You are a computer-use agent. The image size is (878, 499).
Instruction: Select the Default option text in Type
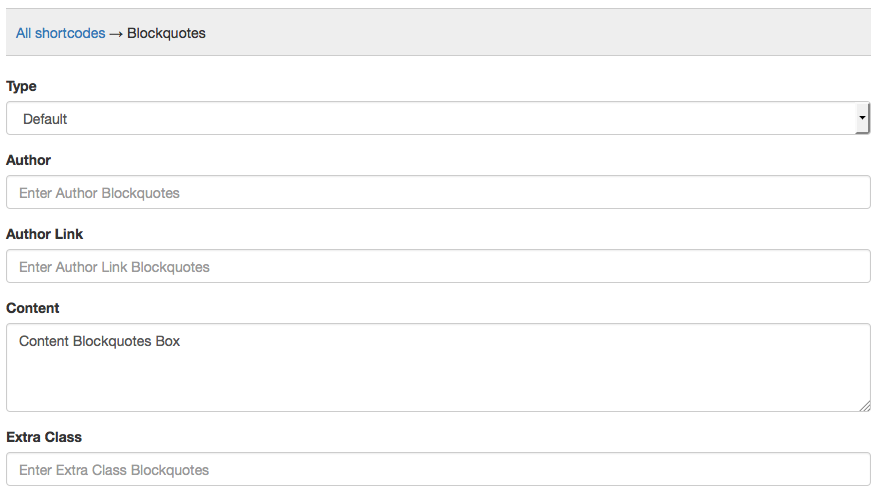(45, 118)
